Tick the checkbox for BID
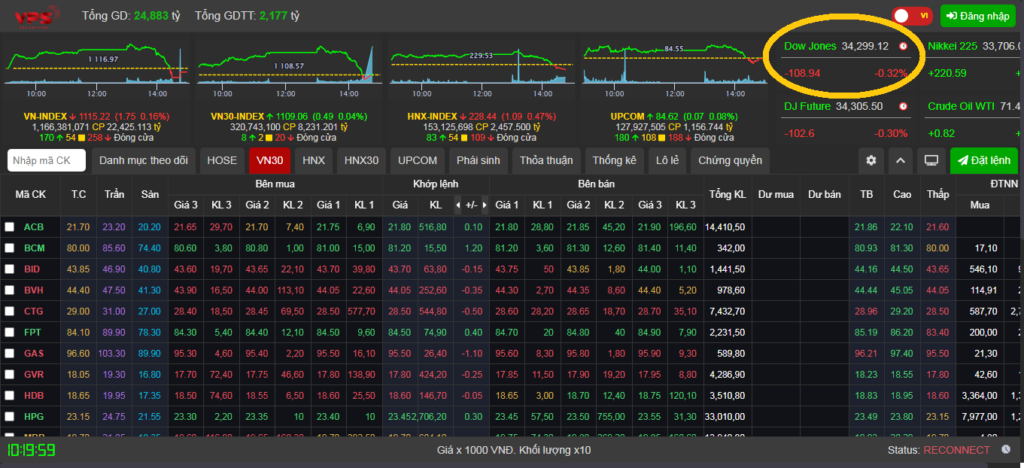 (x=9, y=269)
